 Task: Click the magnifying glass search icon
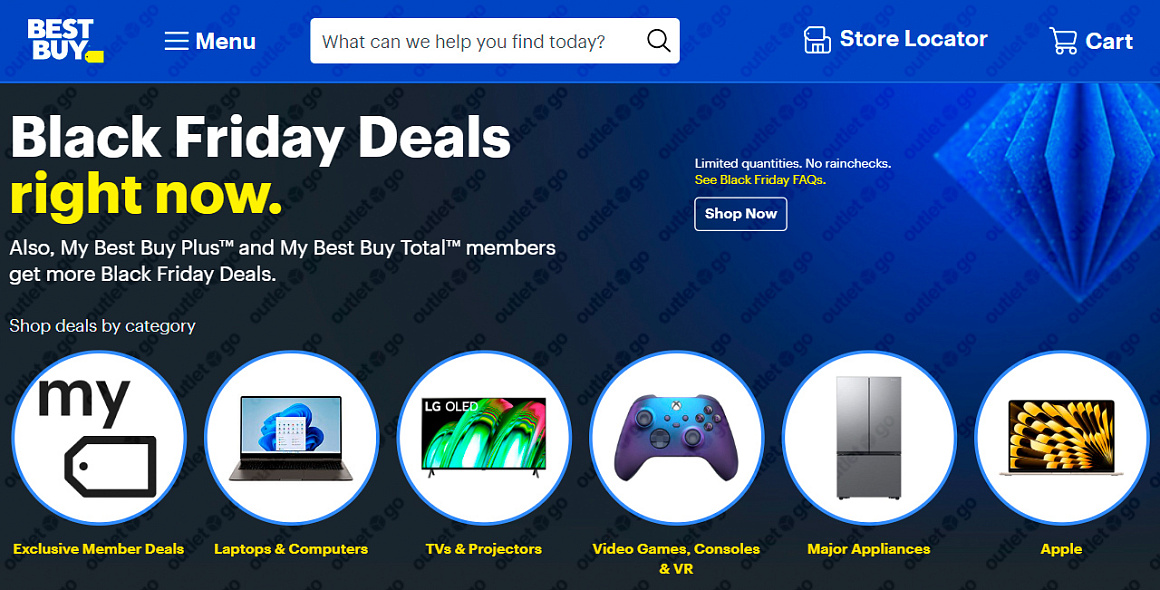click(x=658, y=41)
